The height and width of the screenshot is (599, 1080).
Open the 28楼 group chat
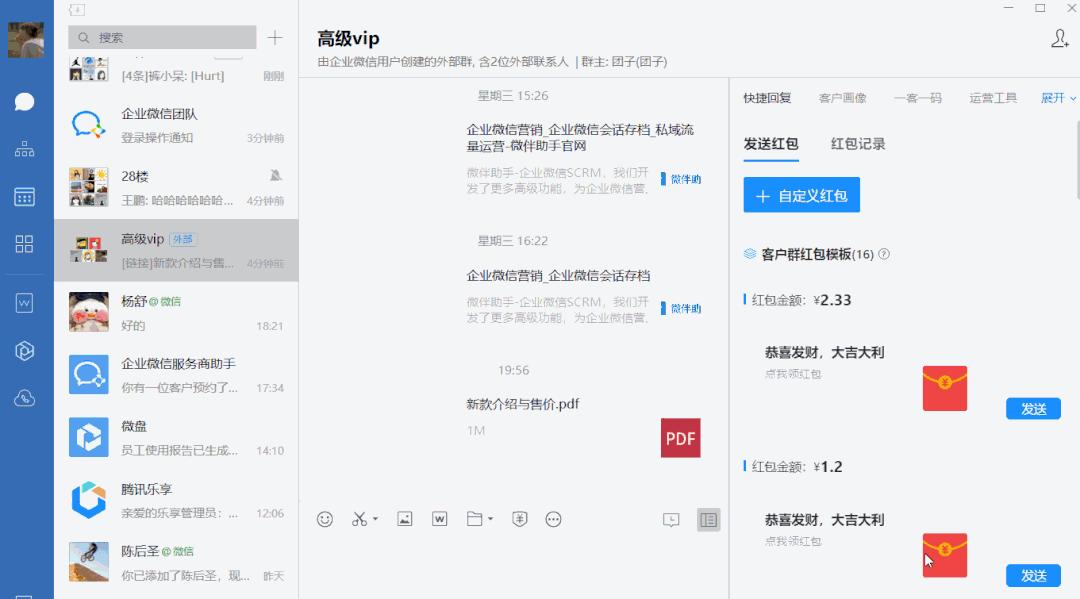point(176,188)
